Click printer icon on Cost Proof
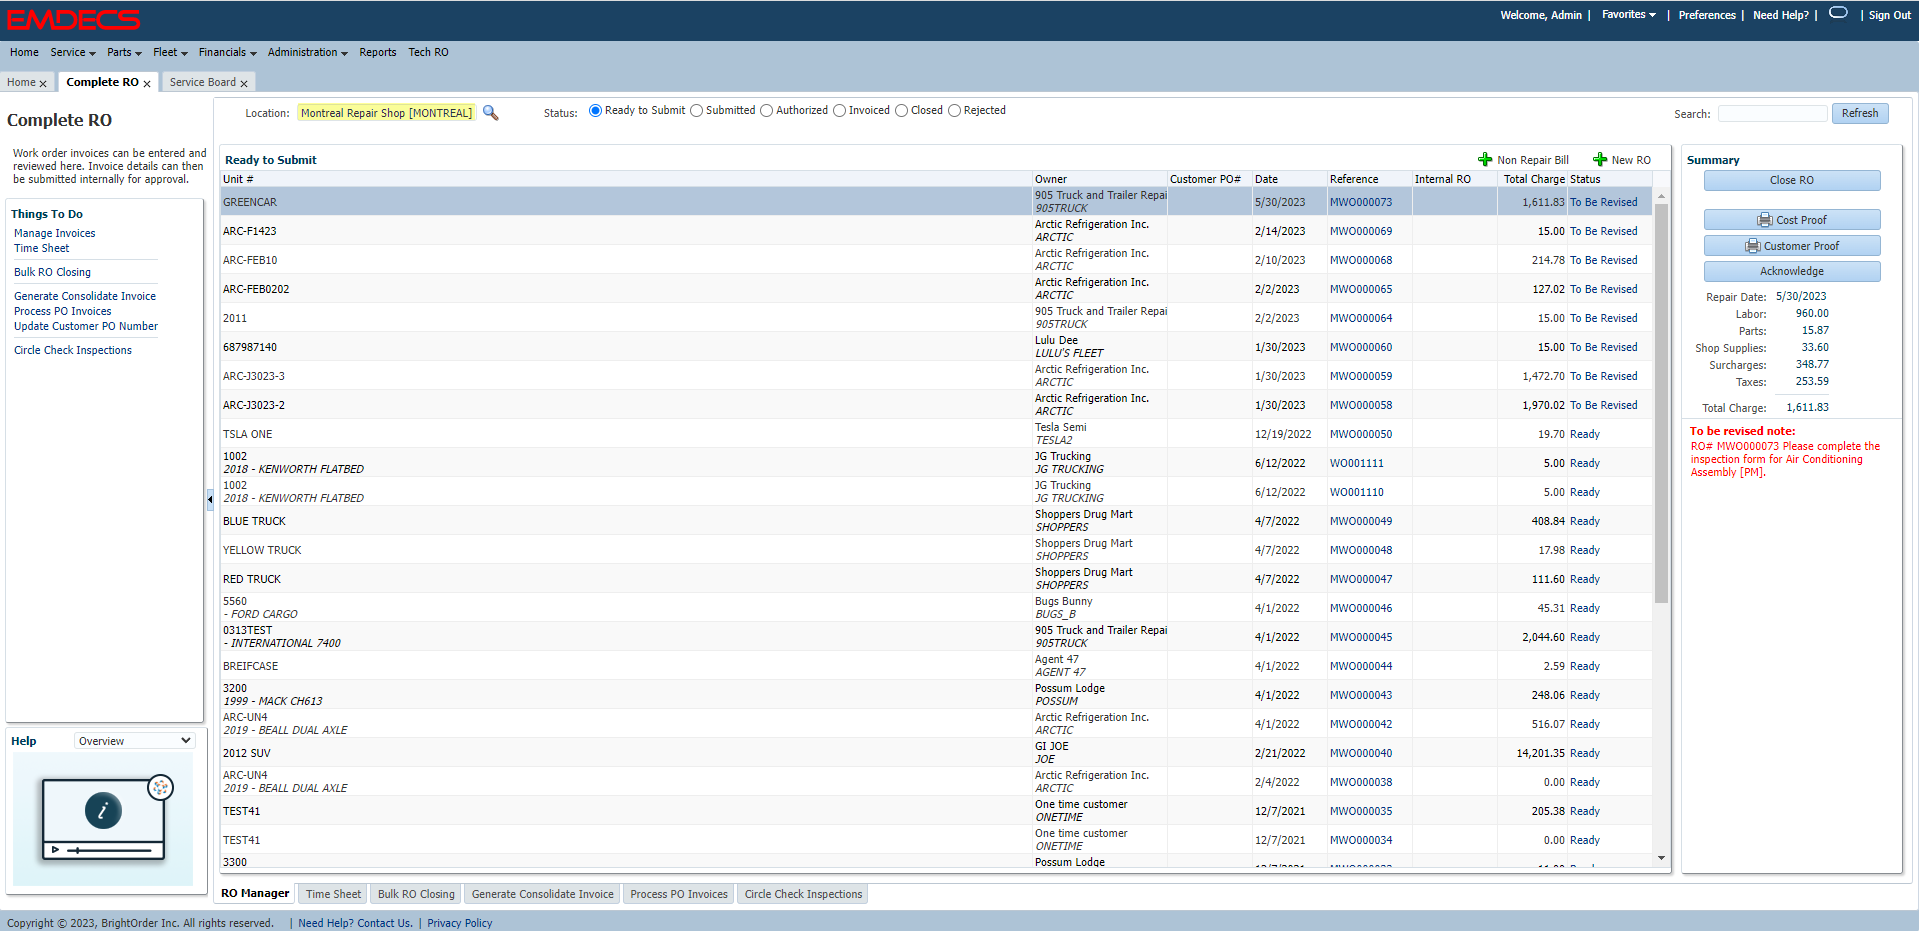 1765,220
